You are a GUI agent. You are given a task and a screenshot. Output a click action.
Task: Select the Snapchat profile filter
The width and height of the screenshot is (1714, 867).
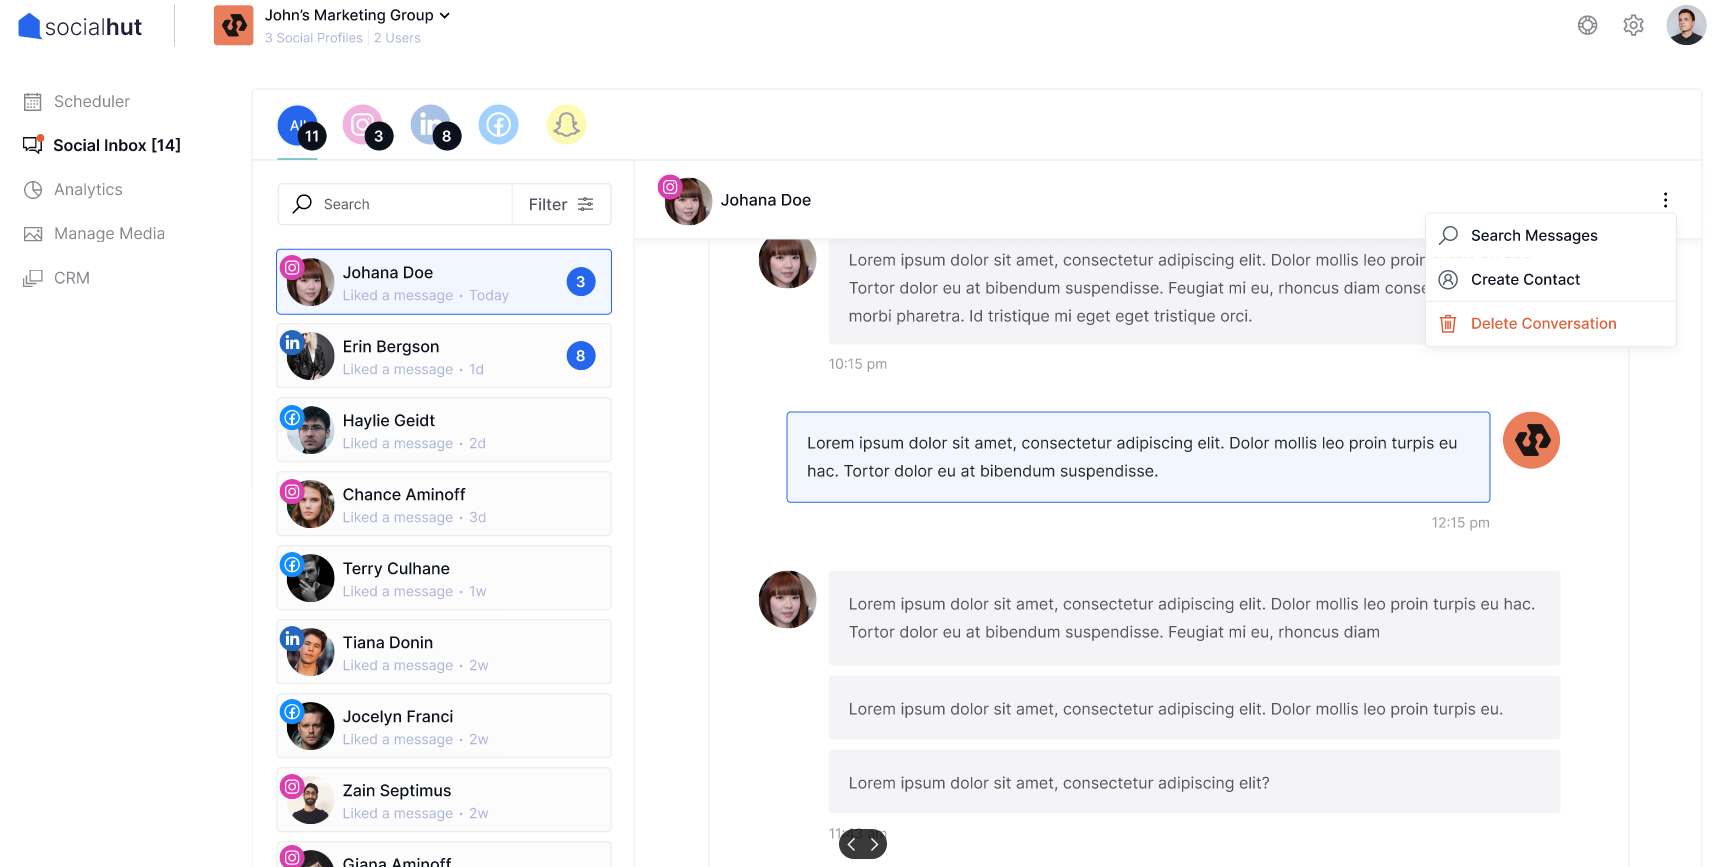[566, 125]
